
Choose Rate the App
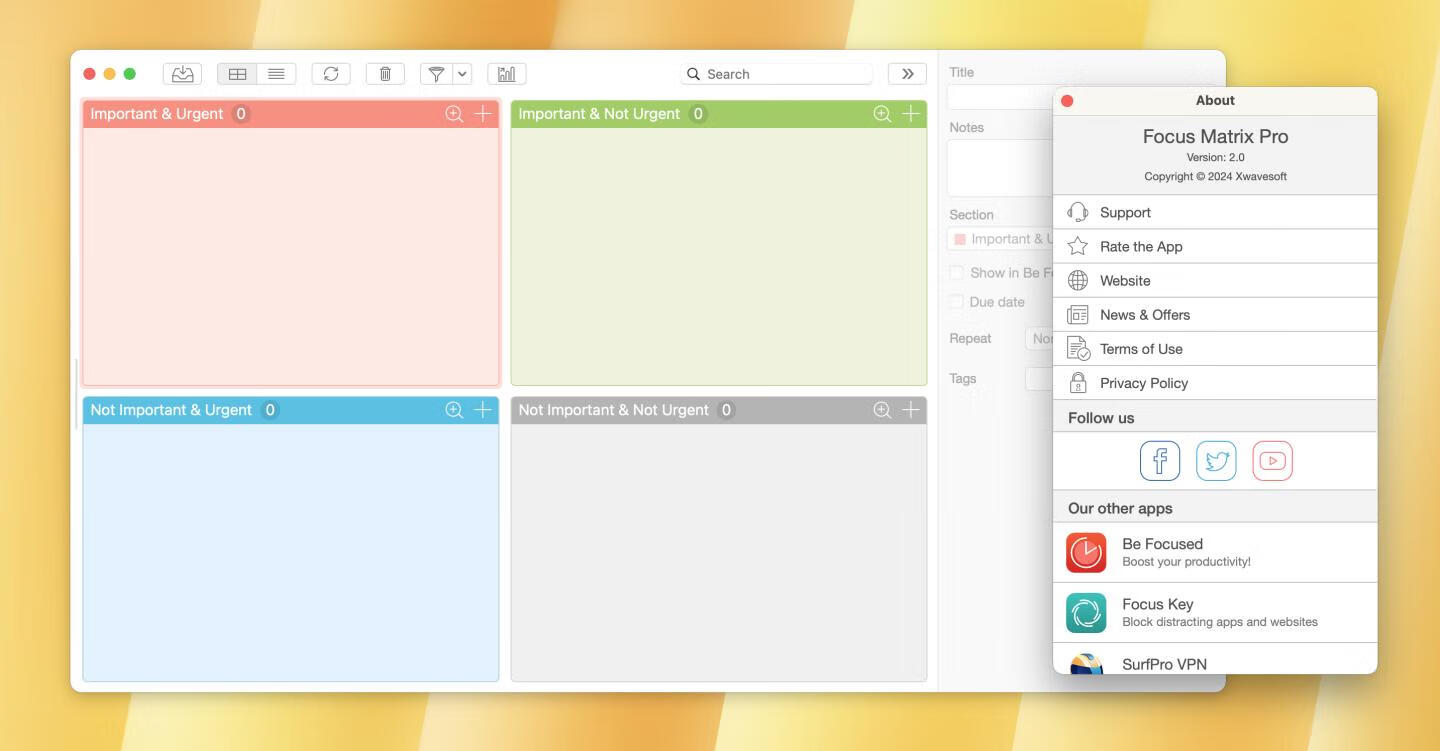tap(1215, 246)
